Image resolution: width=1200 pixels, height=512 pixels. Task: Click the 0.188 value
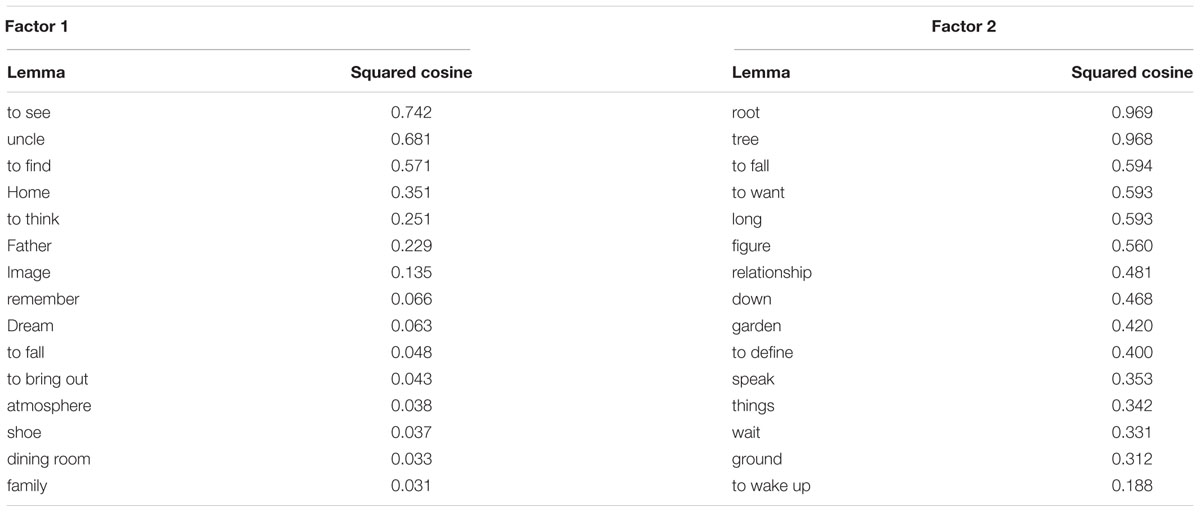(1132, 486)
